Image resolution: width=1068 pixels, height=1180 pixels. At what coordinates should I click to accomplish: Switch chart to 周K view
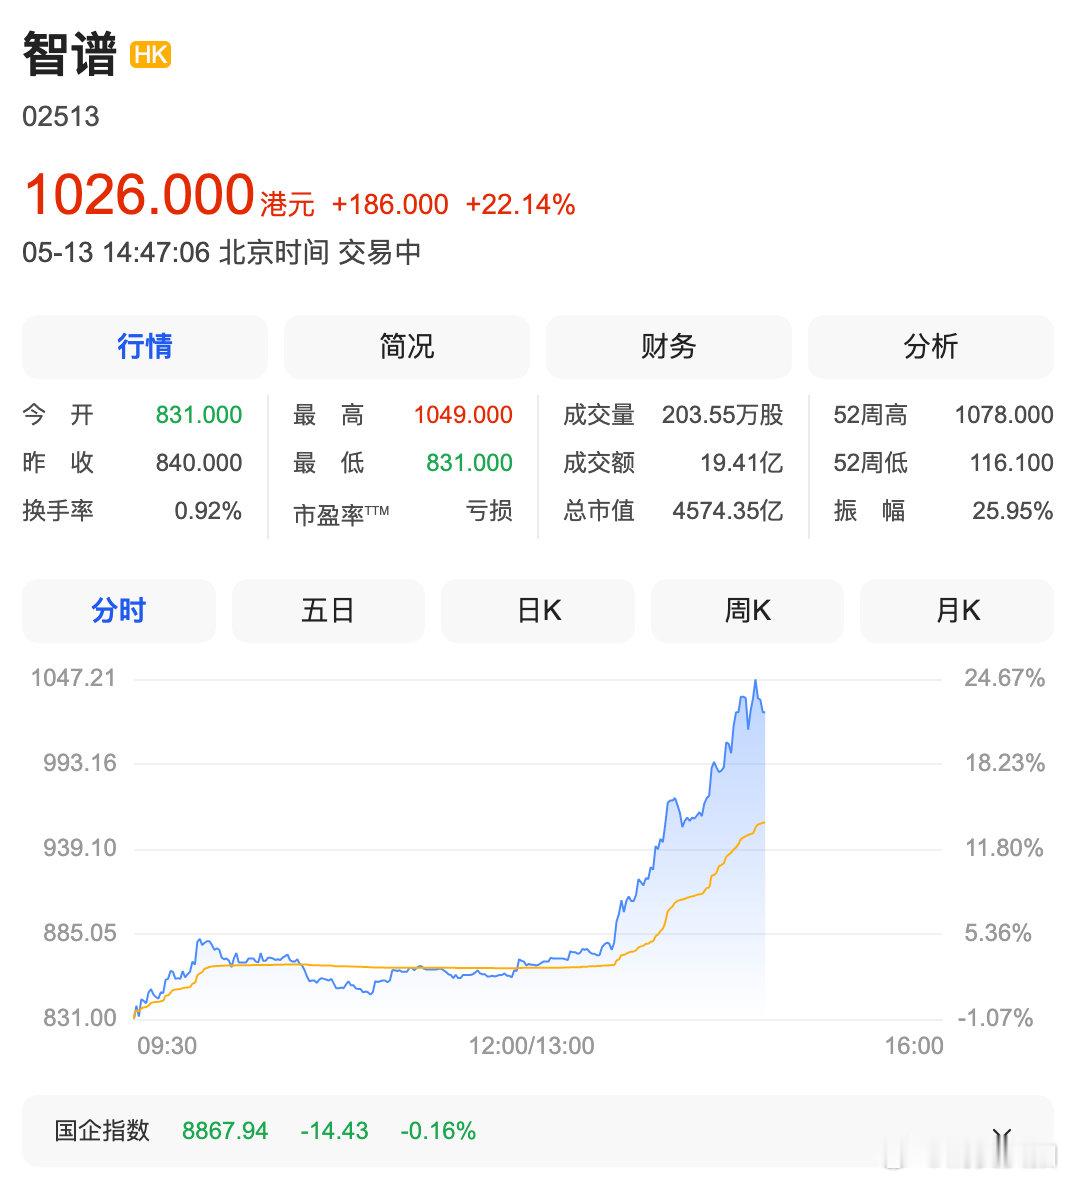point(747,610)
